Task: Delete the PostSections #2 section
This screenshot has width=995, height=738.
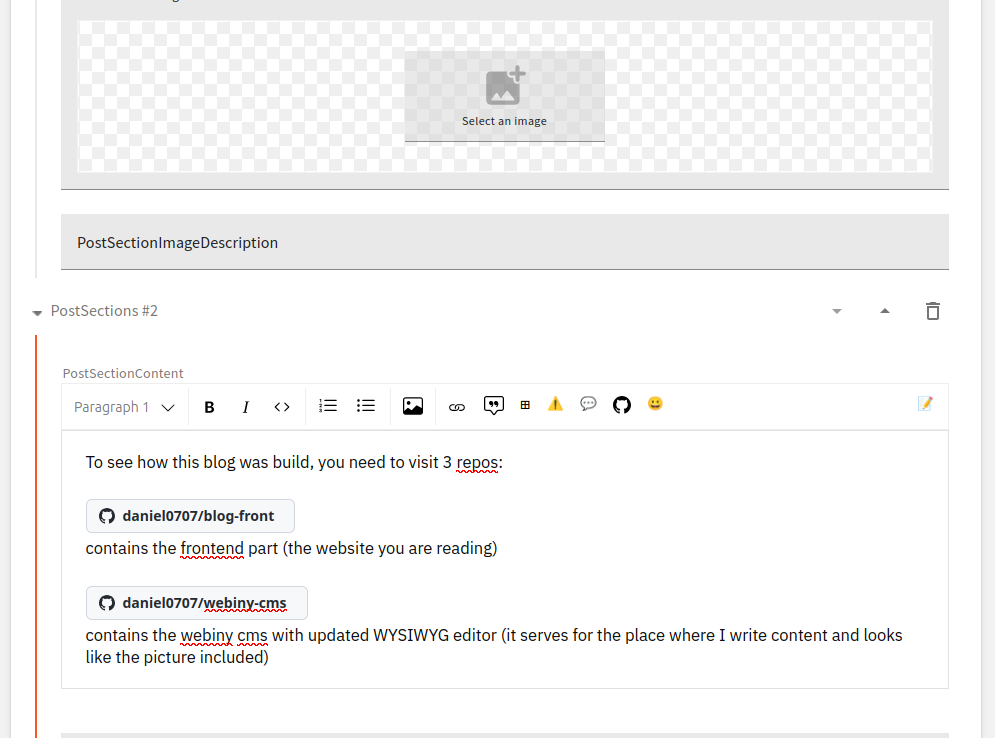Action: pyautogui.click(x=933, y=311)
